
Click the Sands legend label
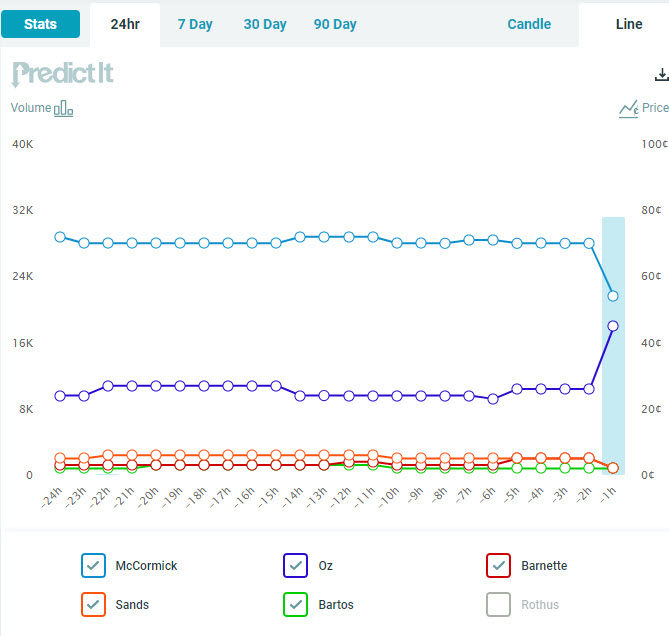(132, 604)
